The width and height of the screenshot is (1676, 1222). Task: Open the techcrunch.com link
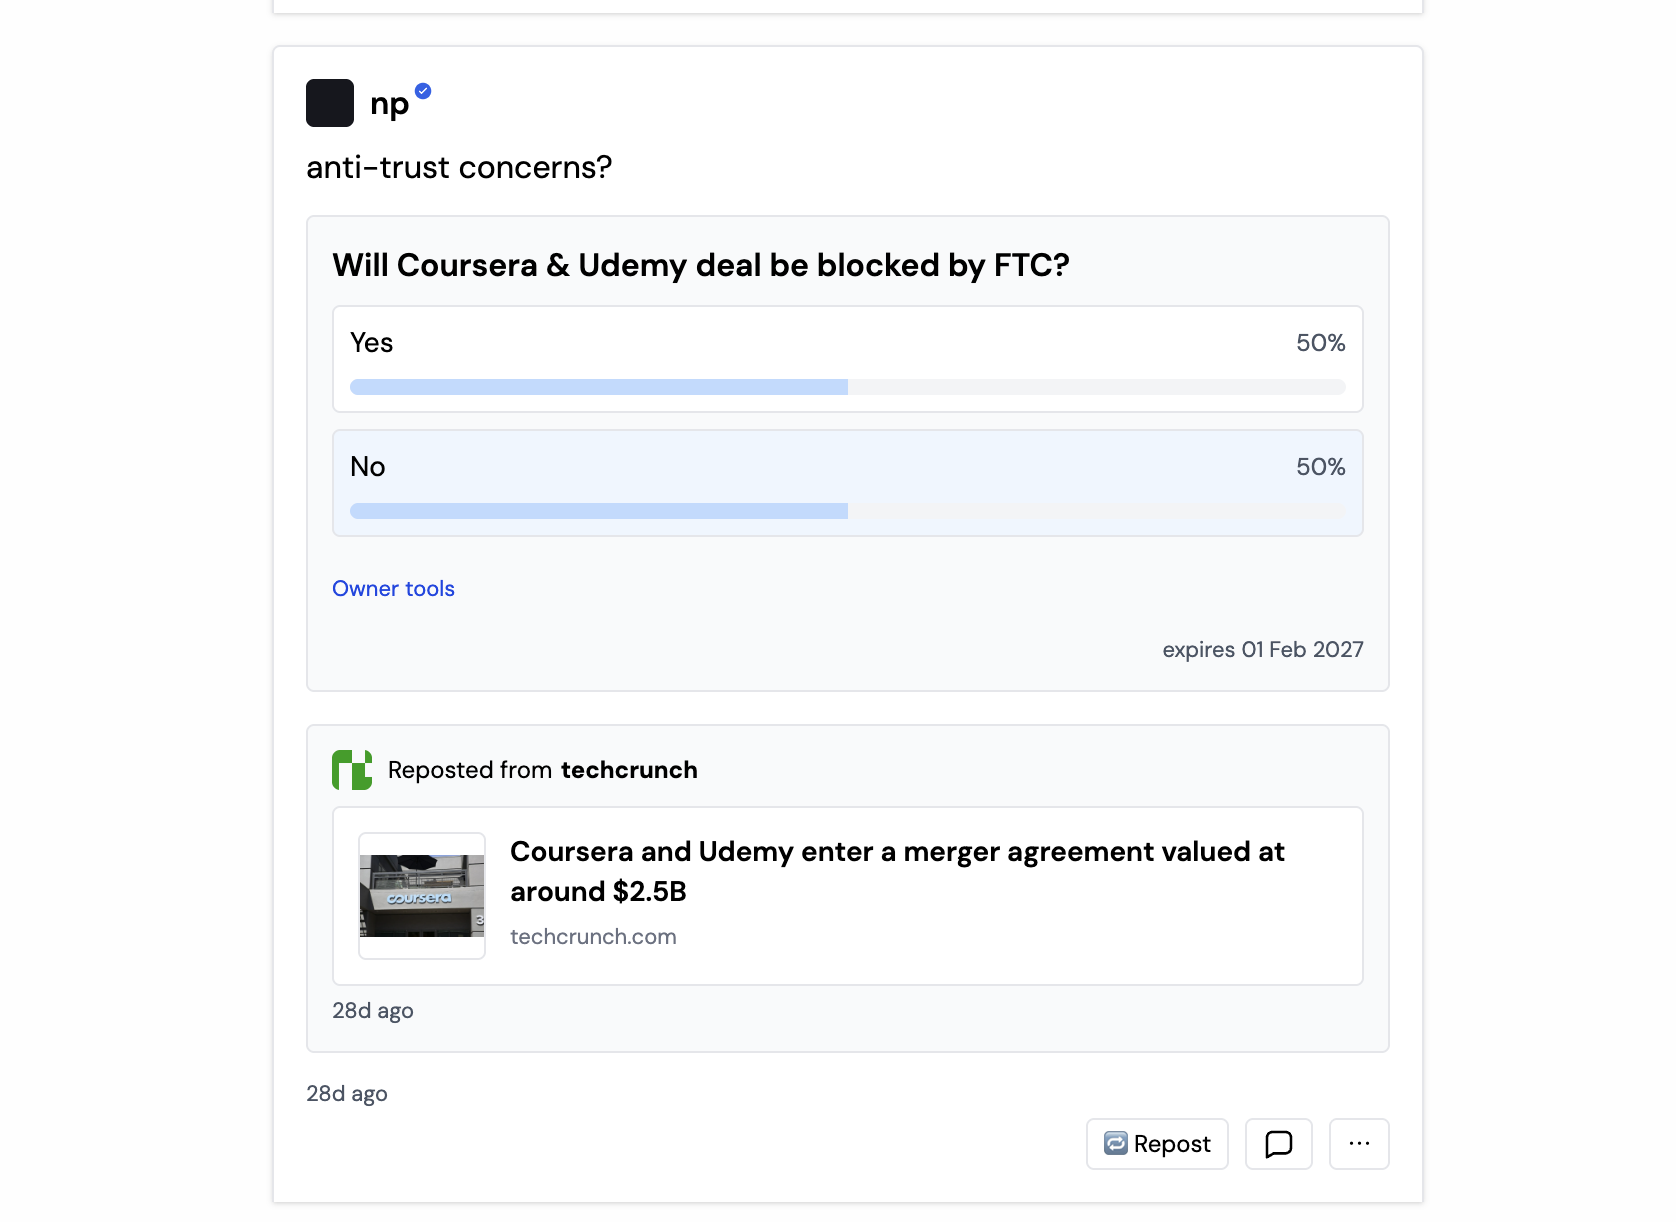coord(593,936)
